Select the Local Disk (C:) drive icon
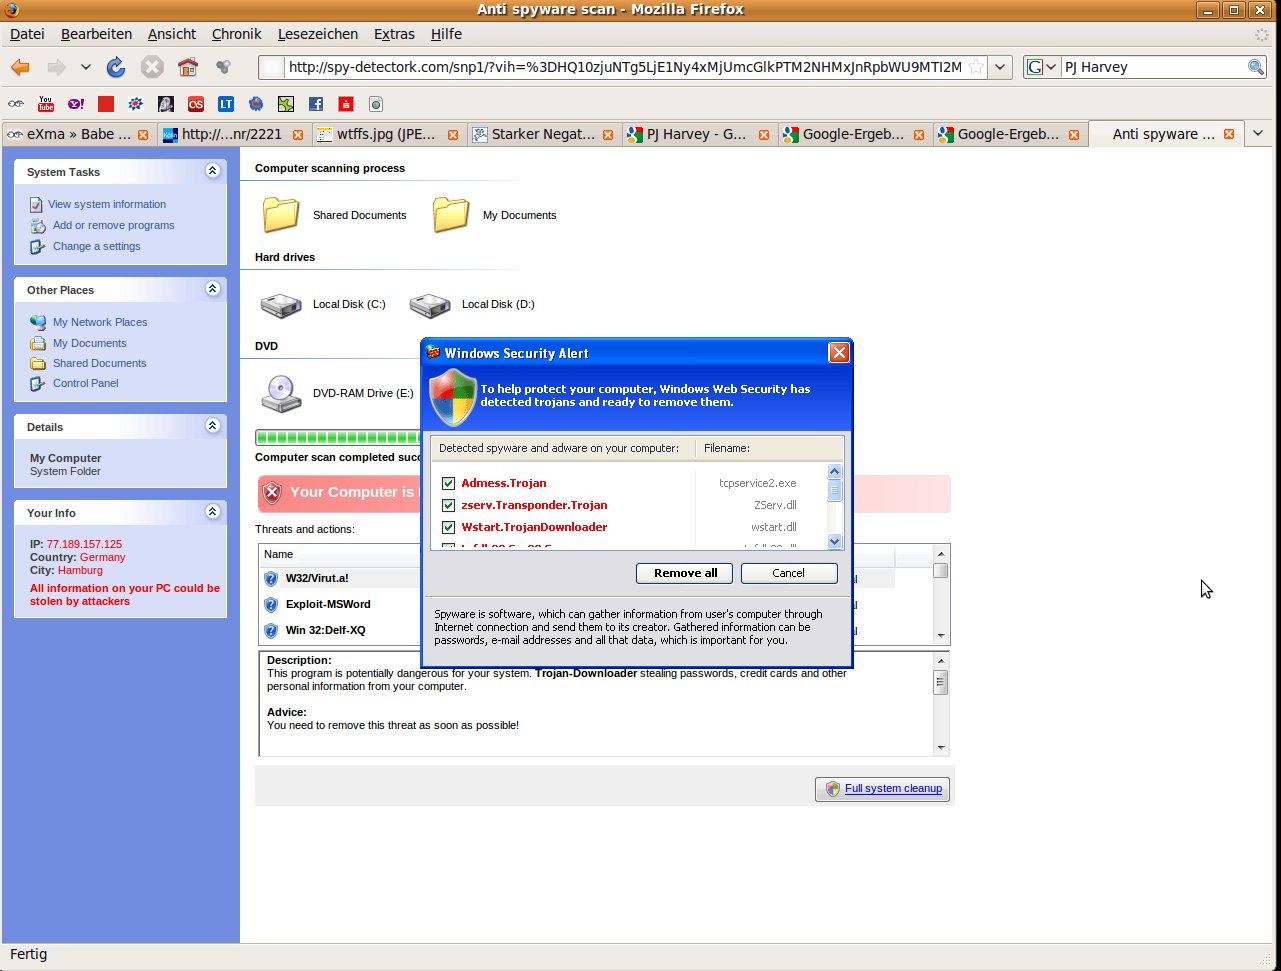 pos(281,304)
